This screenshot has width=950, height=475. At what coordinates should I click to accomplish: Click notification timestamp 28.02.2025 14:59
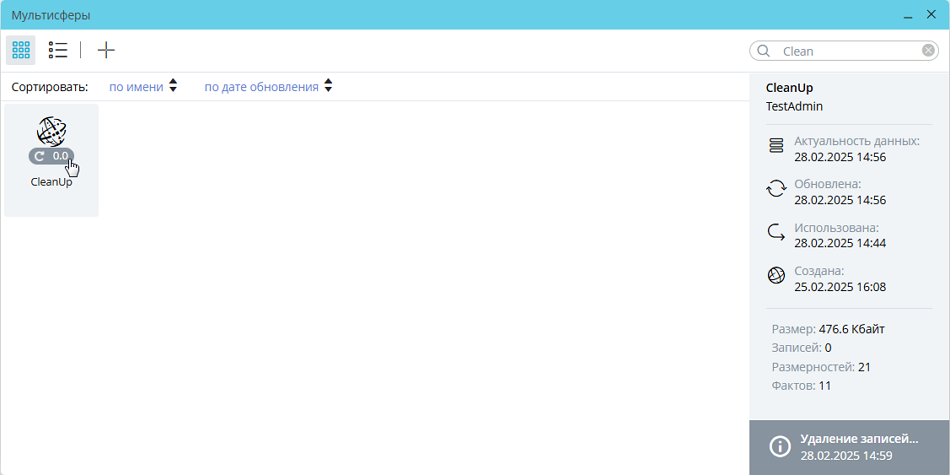[846, 456]
